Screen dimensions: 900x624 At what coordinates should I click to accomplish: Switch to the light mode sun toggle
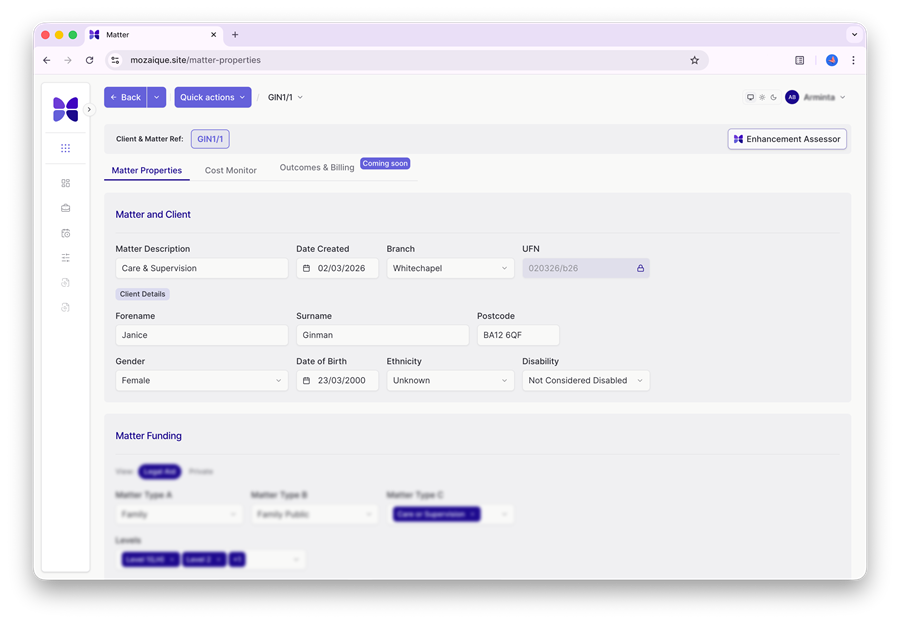[x=762, y=98]
